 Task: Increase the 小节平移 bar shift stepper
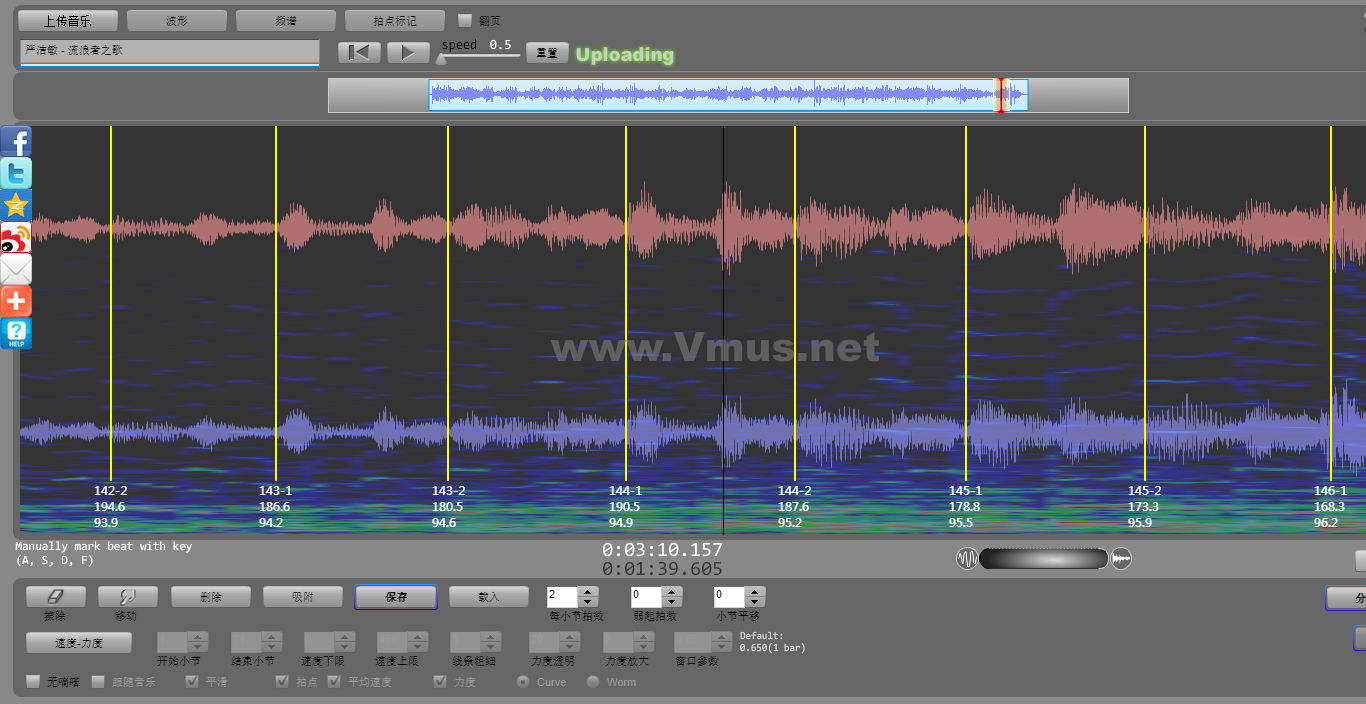tap(755, 592)
